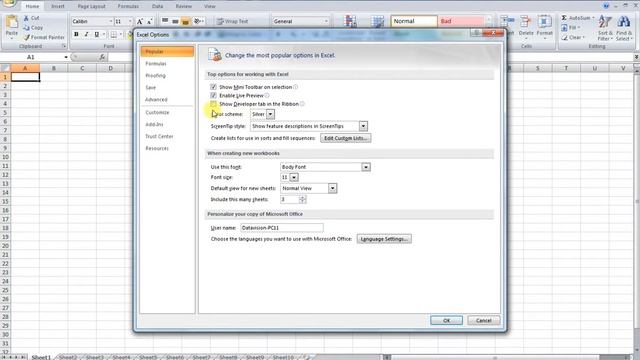The image size is (640, 360).
Task: Open Default view for new sheets dropdown
Action: [x=333, y=188]
